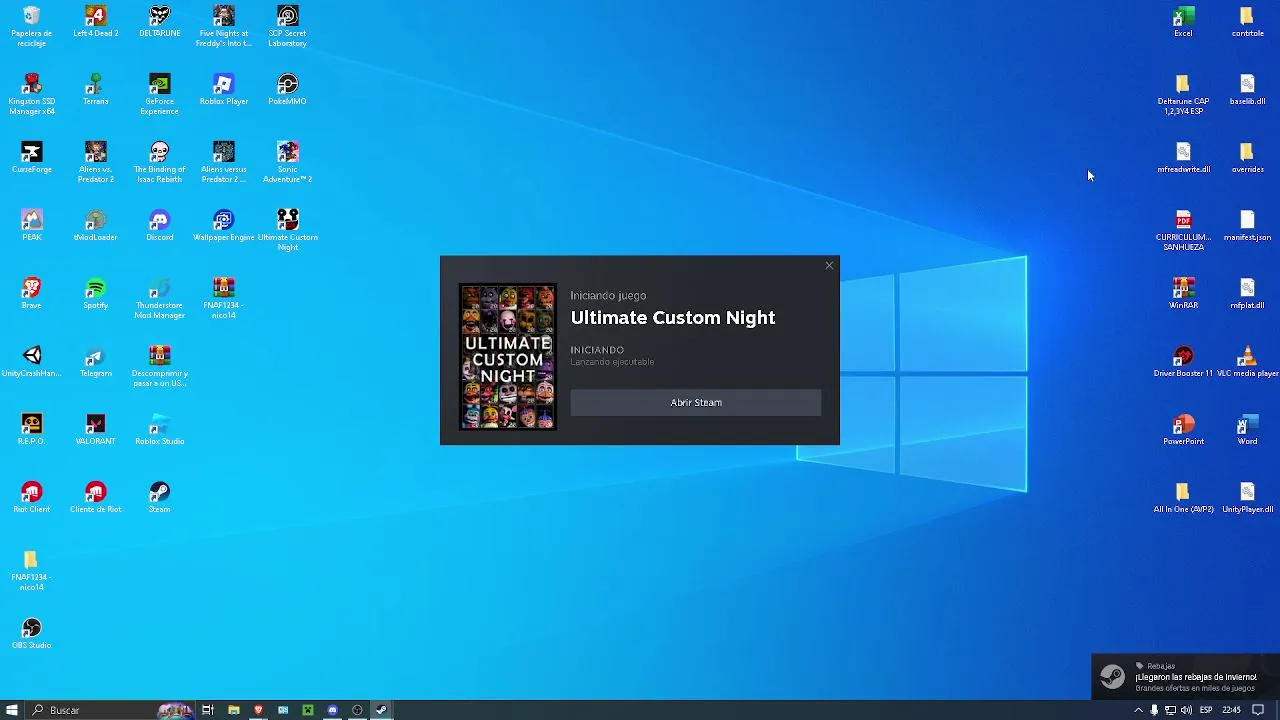Select the Driver Booster 11 shortcut
The image size is (1280, 720).
[x=1184, y=362]
